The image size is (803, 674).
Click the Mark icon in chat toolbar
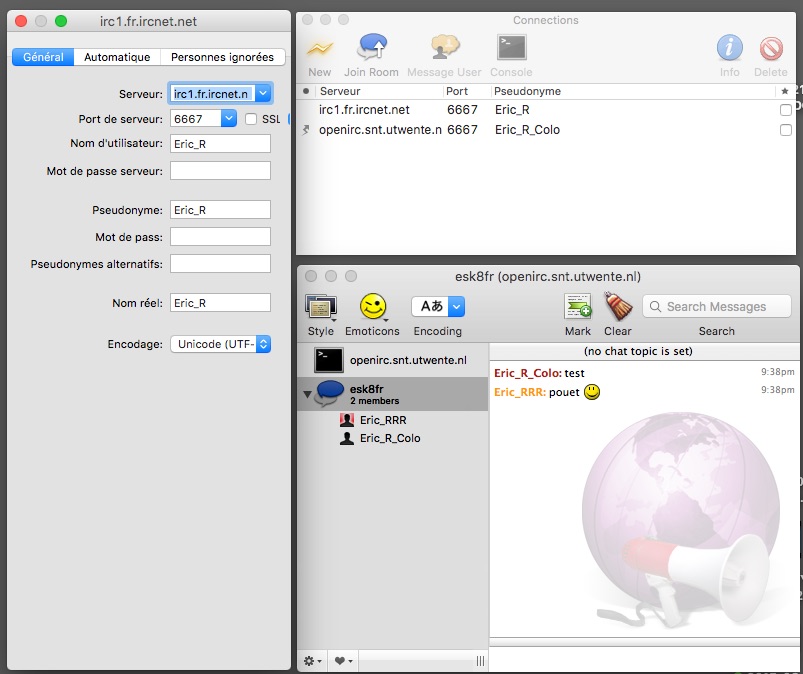click(578, 307)
